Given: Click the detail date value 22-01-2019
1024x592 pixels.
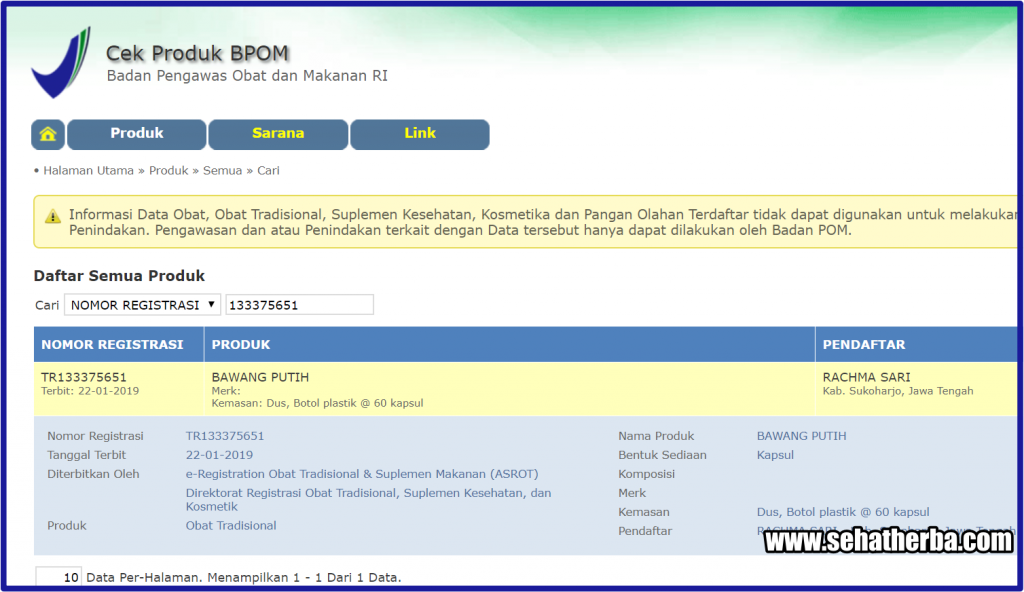Looking at the screenshot, I should tap(219, 455).
